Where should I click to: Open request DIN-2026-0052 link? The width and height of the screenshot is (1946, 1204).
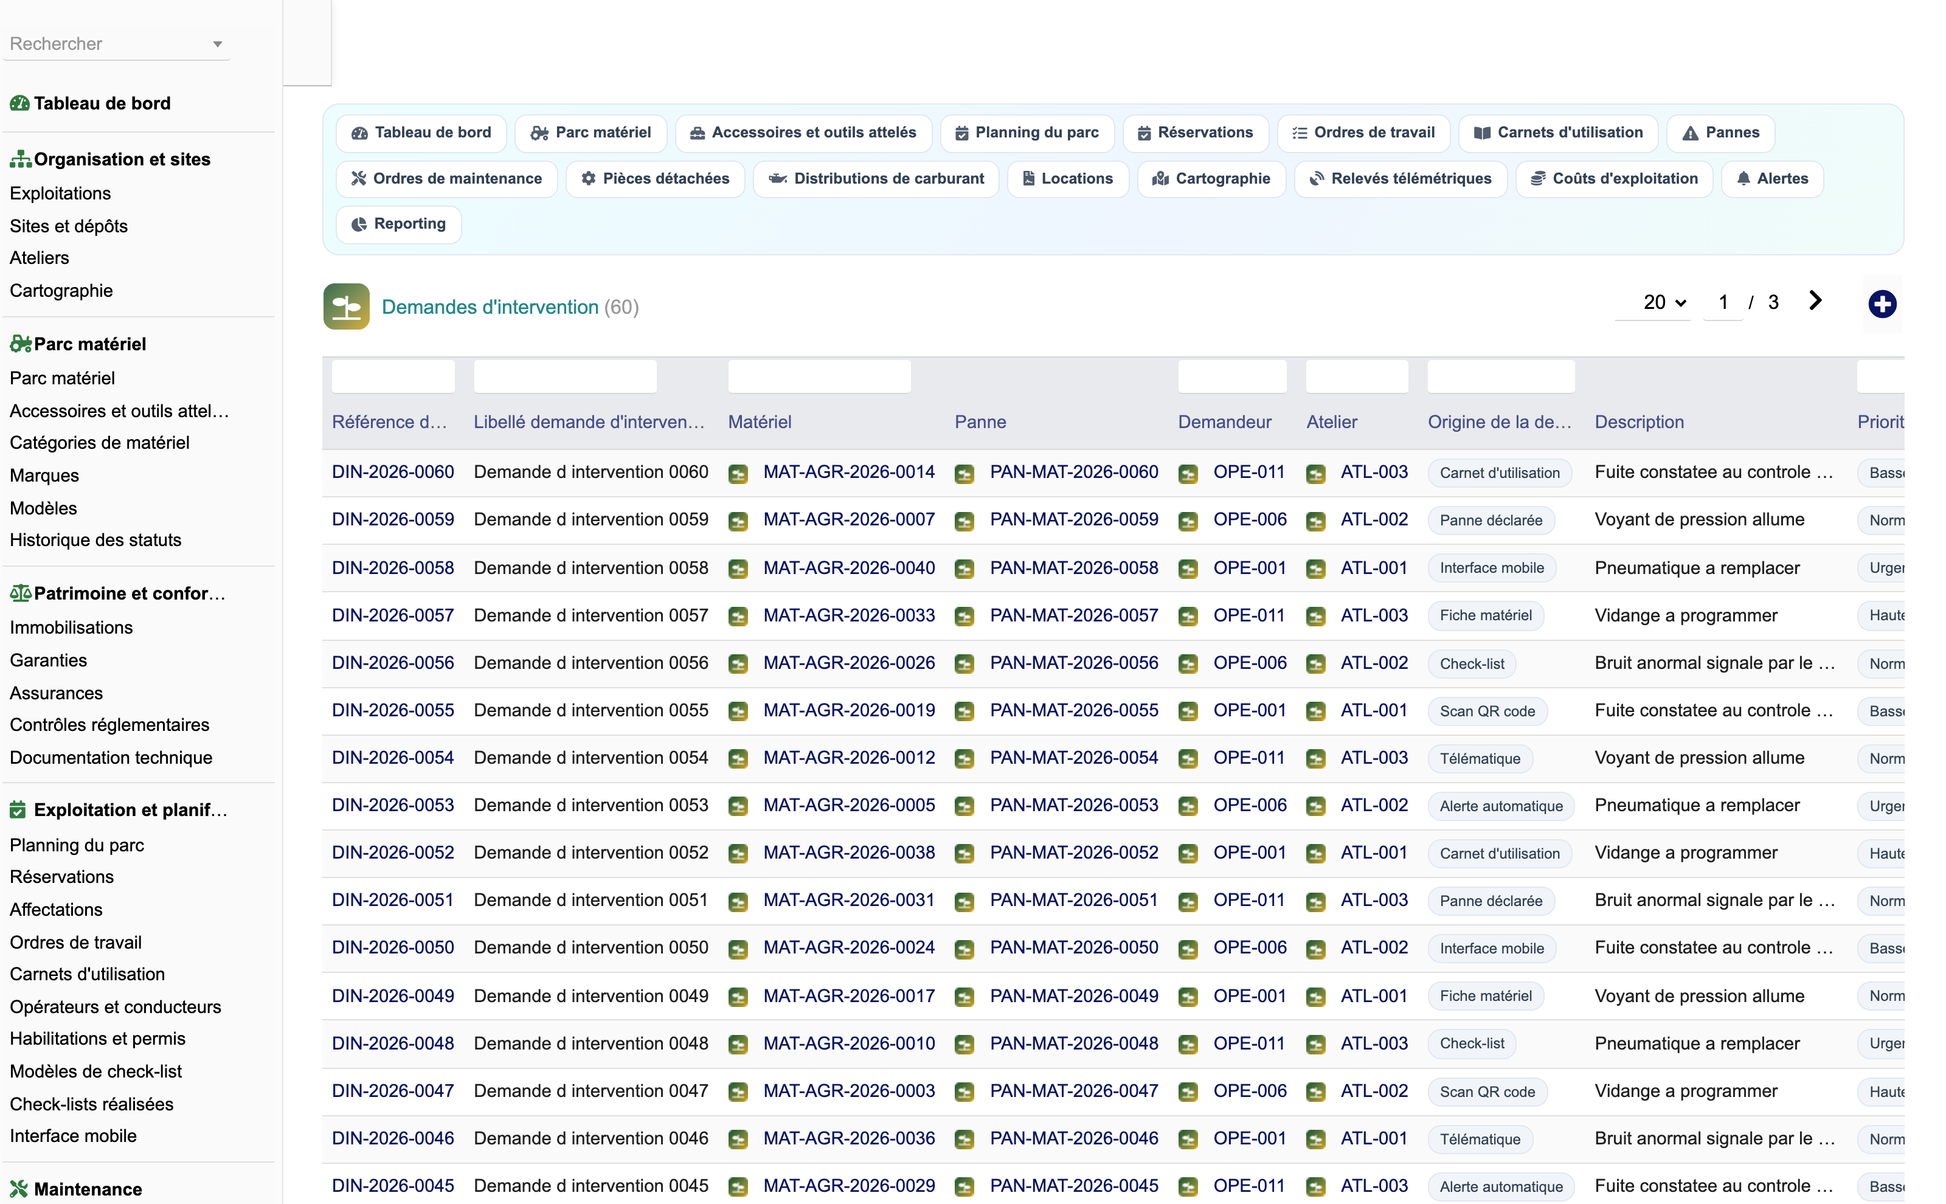click(393, 853)
